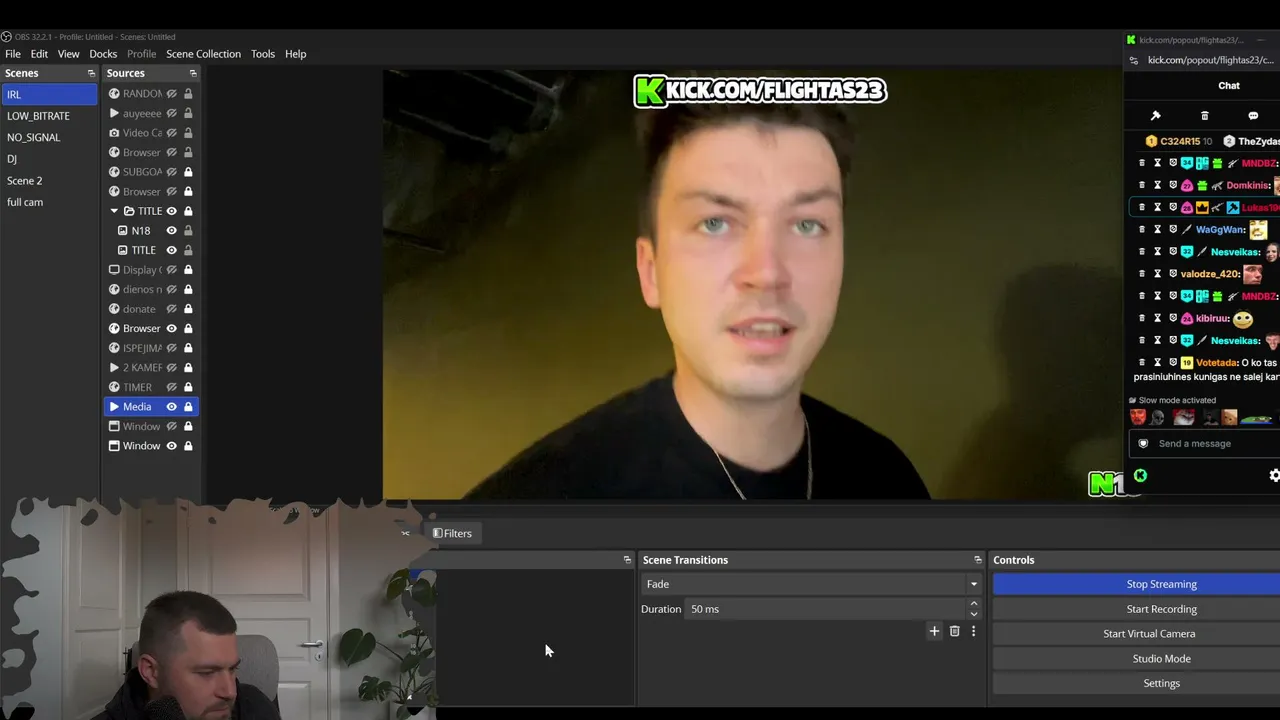Toggle lock on the dienos source
The image size is (1280, 720).
coord(188,289)
